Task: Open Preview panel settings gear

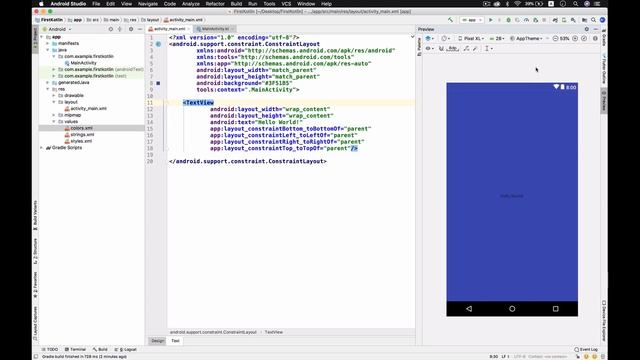Action: 587,29
